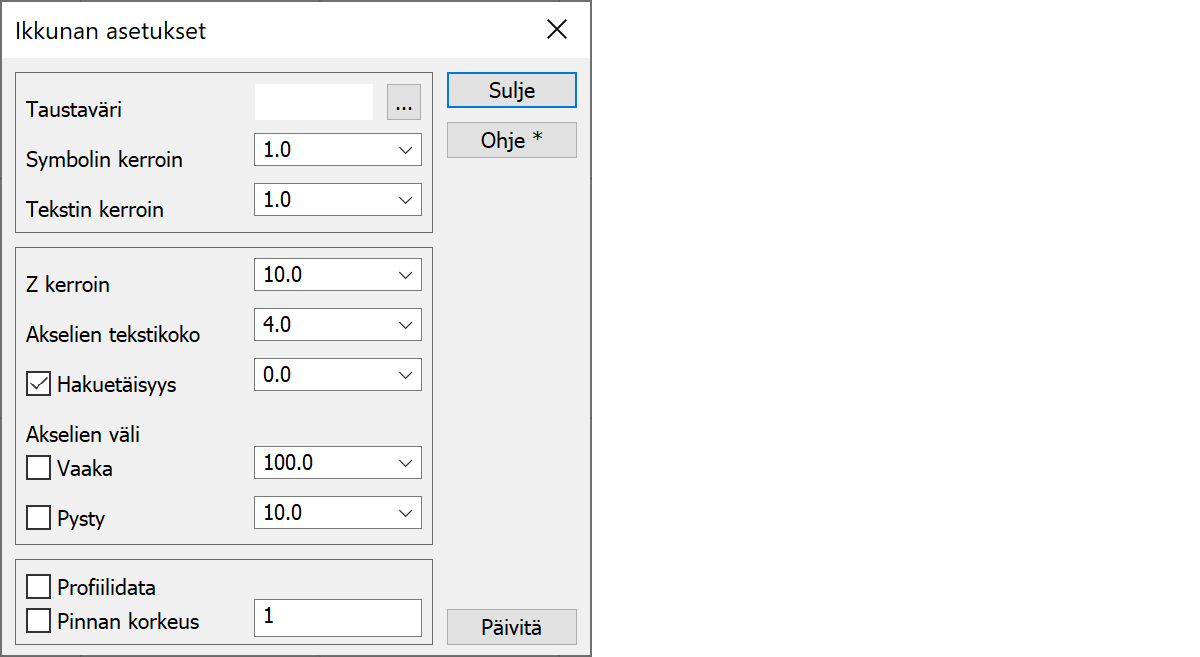This screenshot has width=1200, height=657.
Task: Click the Päivitä button
Action: (511, 627)
